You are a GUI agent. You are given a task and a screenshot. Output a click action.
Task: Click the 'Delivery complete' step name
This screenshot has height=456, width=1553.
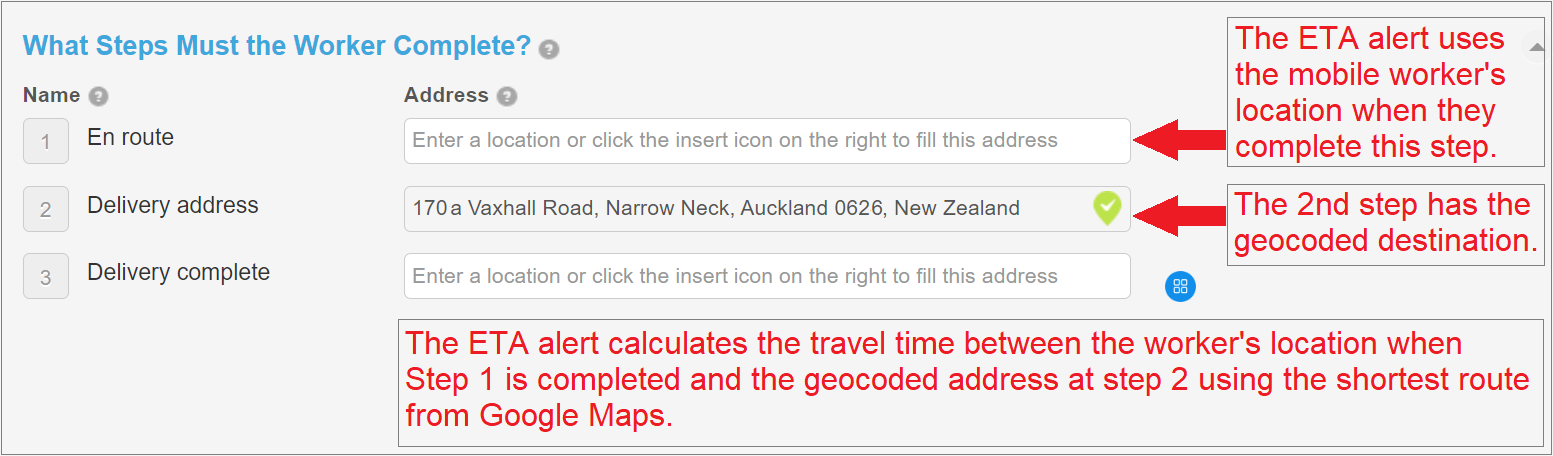(179, 272)
